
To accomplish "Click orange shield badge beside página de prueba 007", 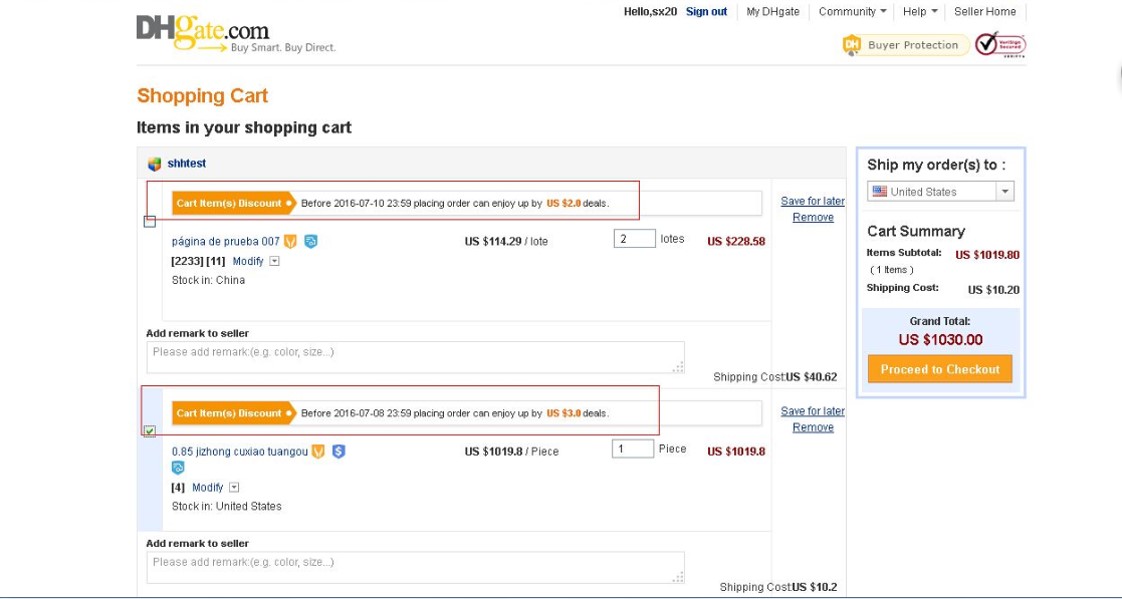I will click(291, 241).
